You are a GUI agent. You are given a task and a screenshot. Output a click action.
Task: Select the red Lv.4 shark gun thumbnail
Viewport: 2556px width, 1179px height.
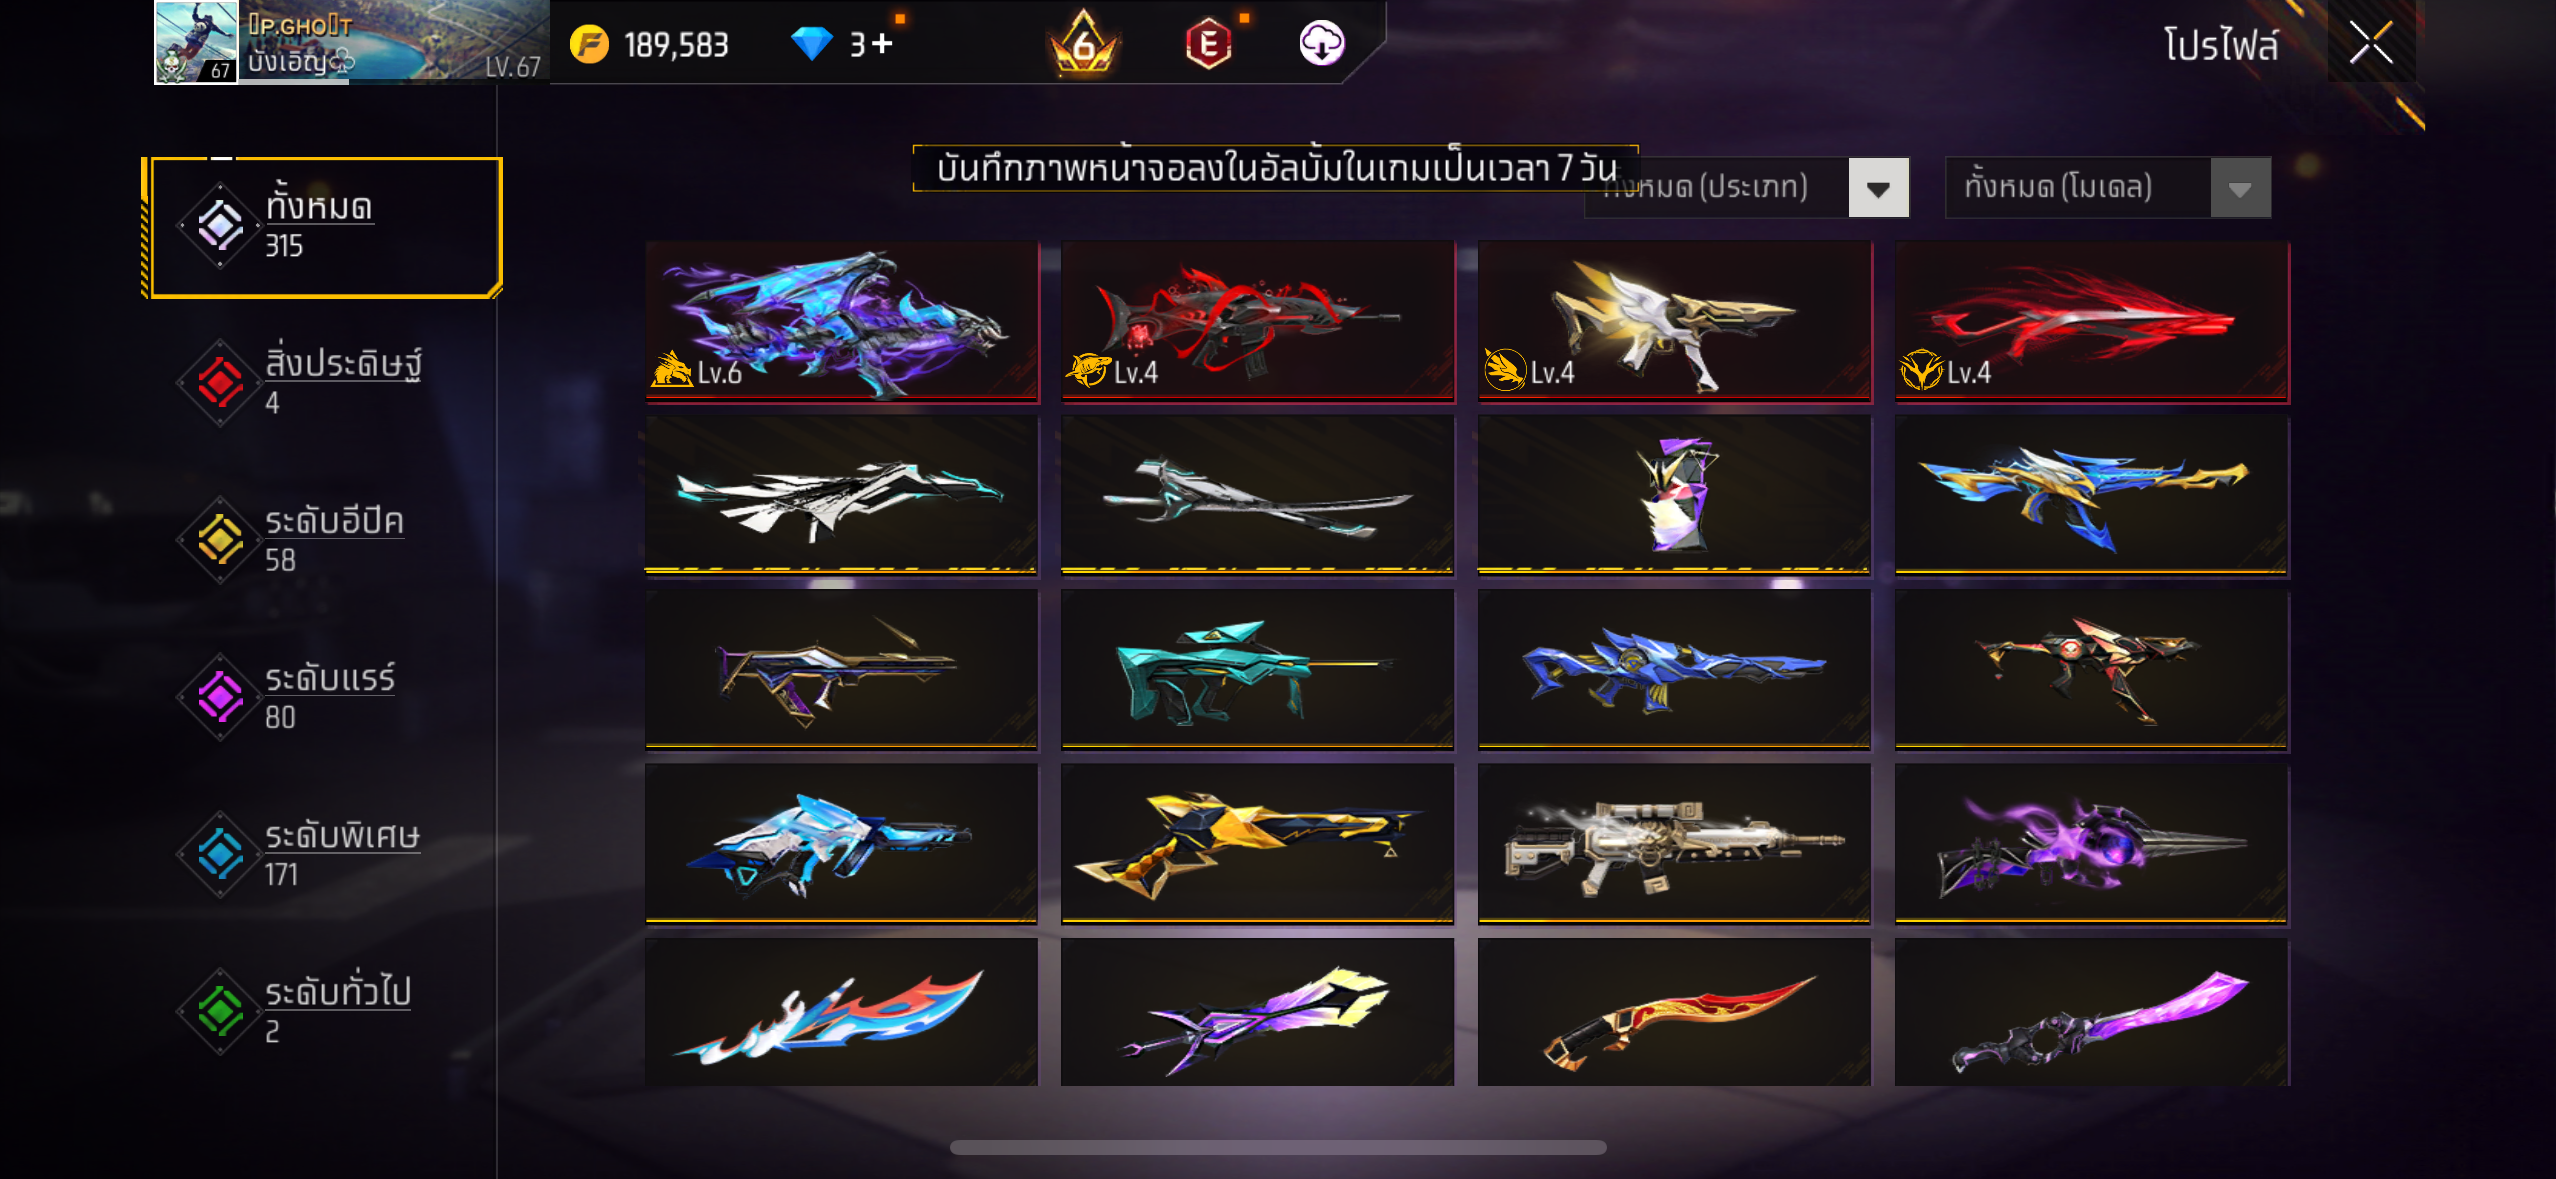click(1257, 322)
